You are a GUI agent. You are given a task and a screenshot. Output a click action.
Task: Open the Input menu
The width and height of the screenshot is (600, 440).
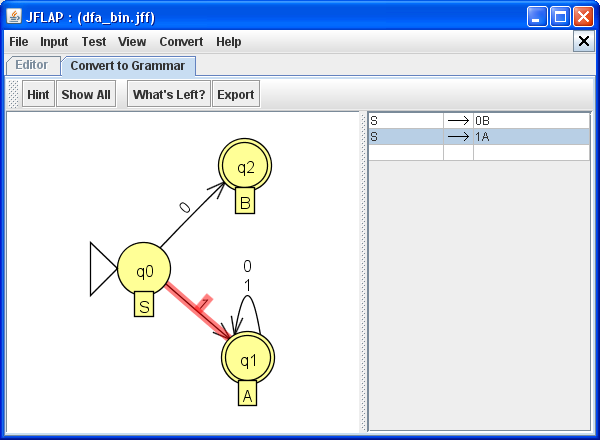click(54, 42)
